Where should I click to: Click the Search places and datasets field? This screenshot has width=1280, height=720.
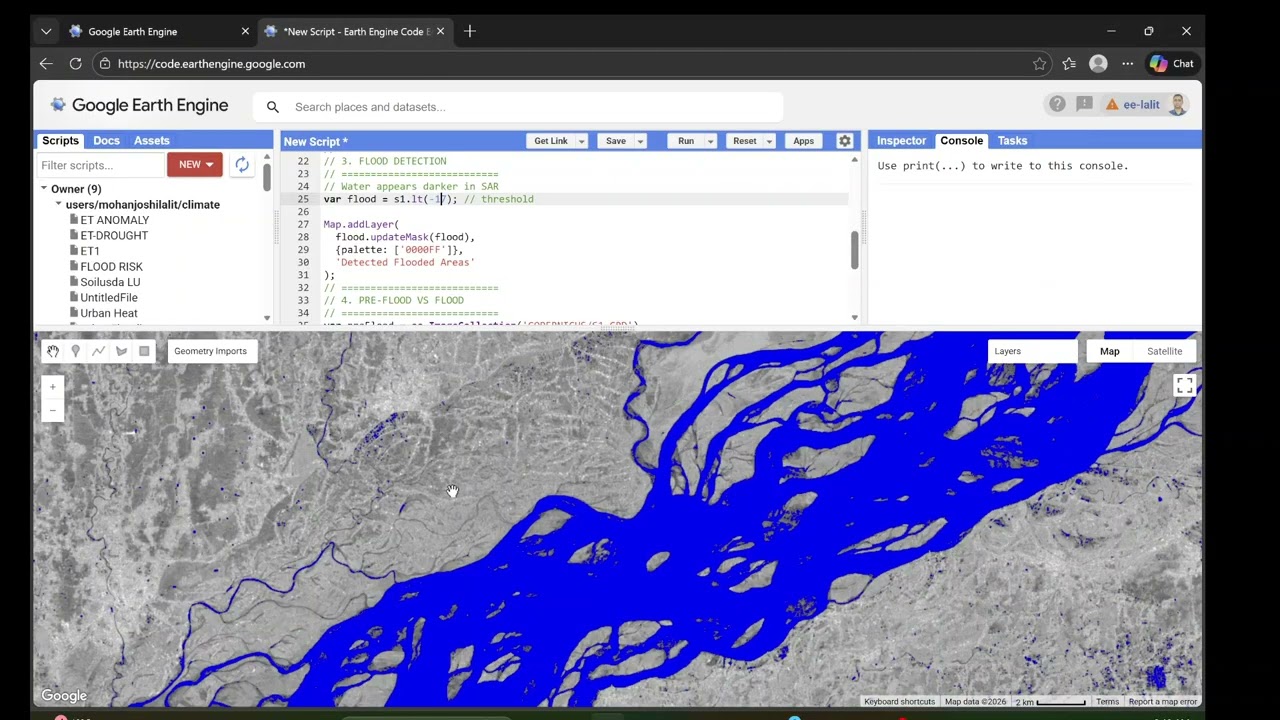point(518,107)
